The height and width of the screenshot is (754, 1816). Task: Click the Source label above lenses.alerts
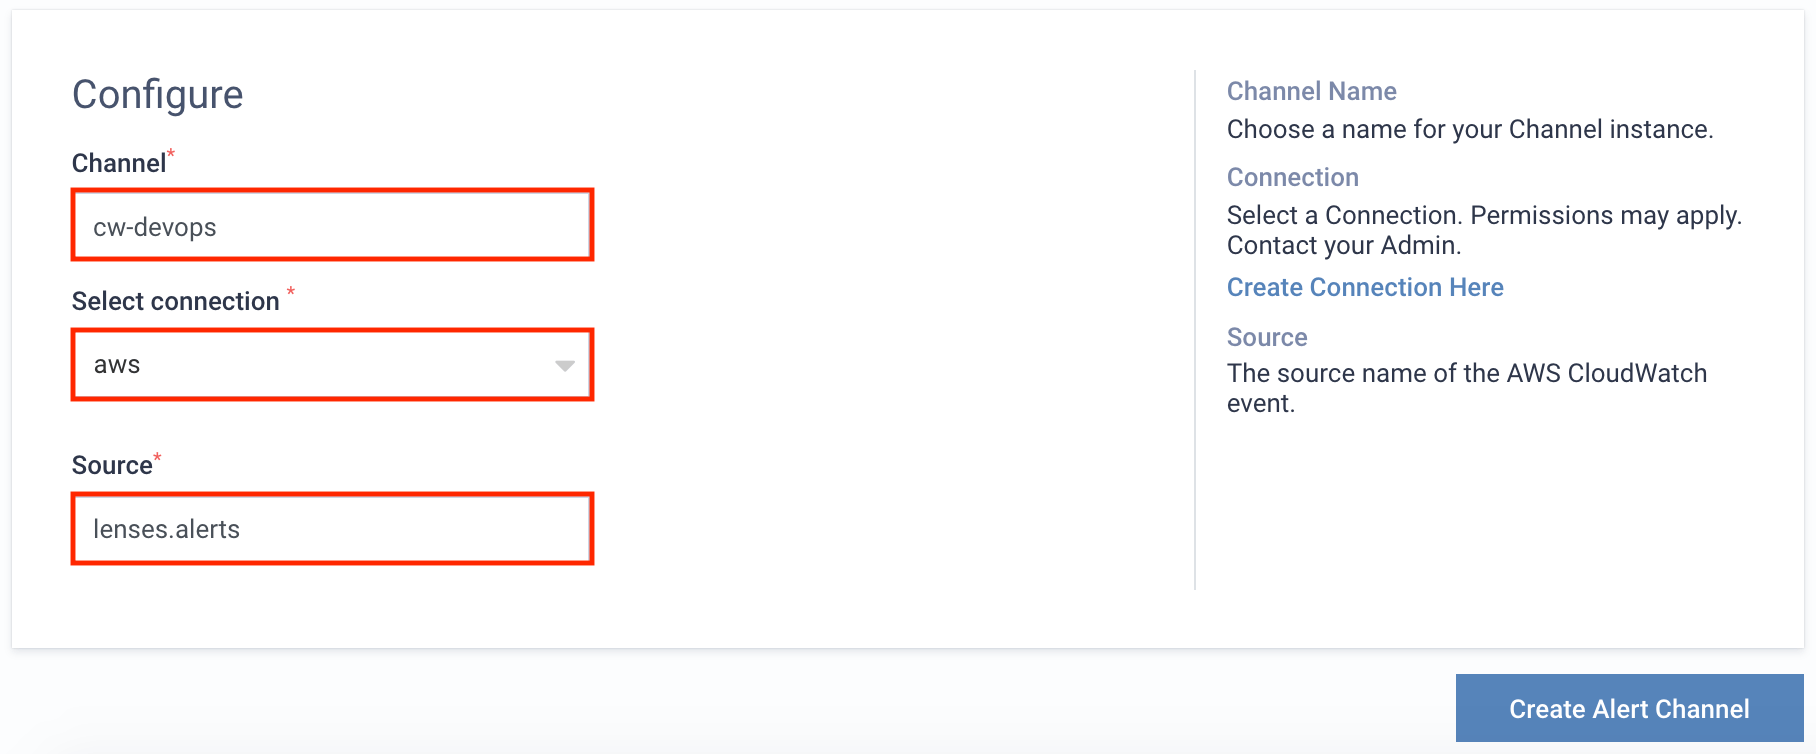pyautogui.click(x=112, y=465)
